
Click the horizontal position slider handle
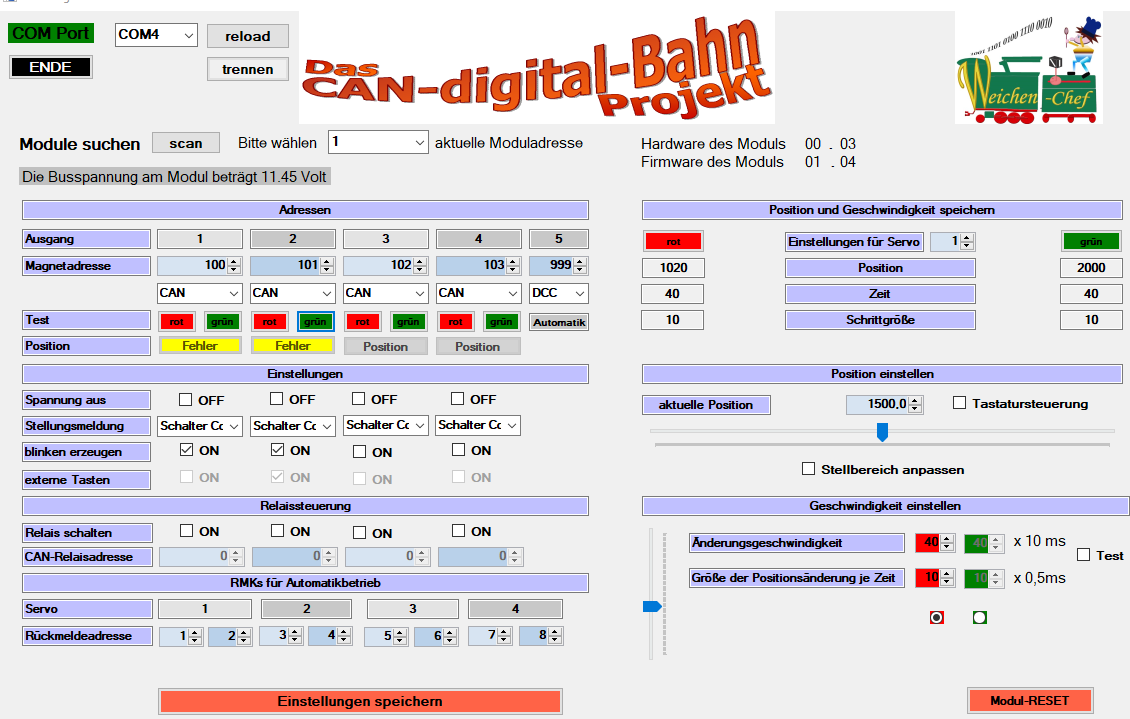882,432
